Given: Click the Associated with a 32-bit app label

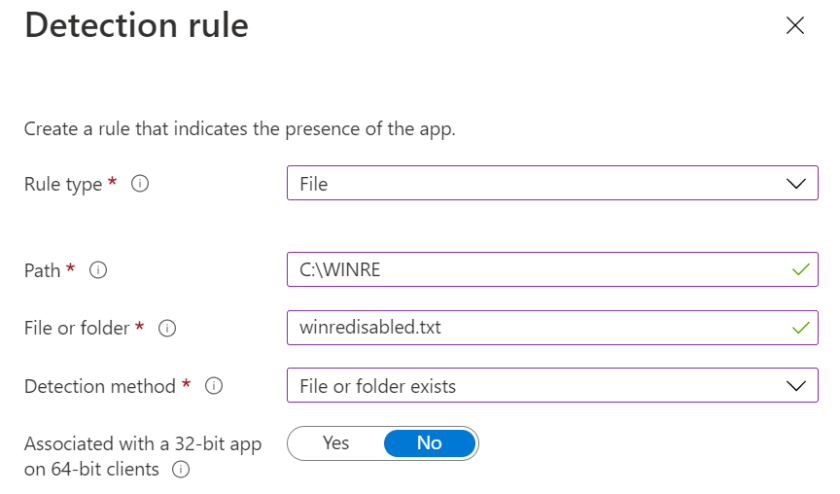Looking at the screenshot, I should coord(143,456).
